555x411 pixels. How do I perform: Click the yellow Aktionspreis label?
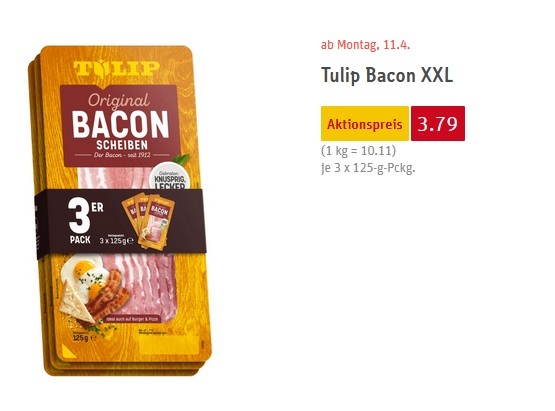tap(365, 124)
